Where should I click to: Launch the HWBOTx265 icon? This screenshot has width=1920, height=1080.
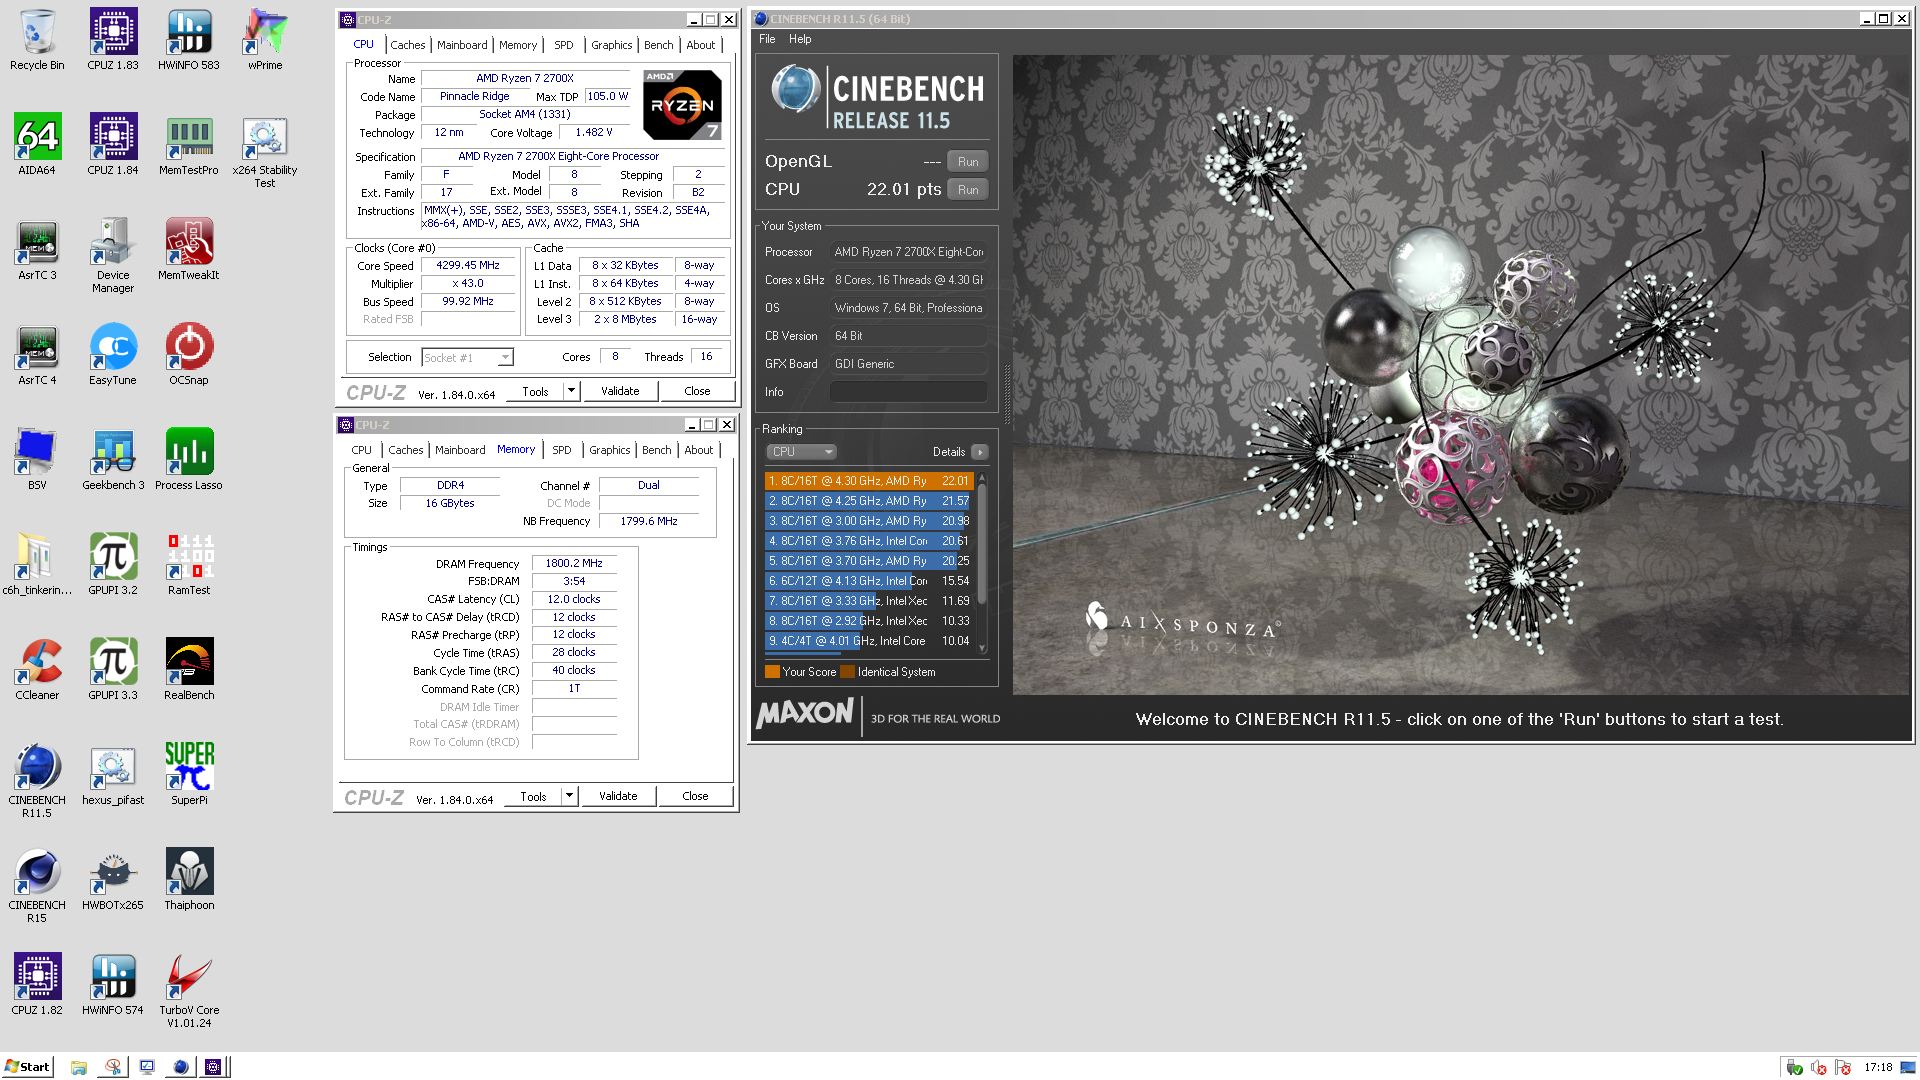click(113, 880)
